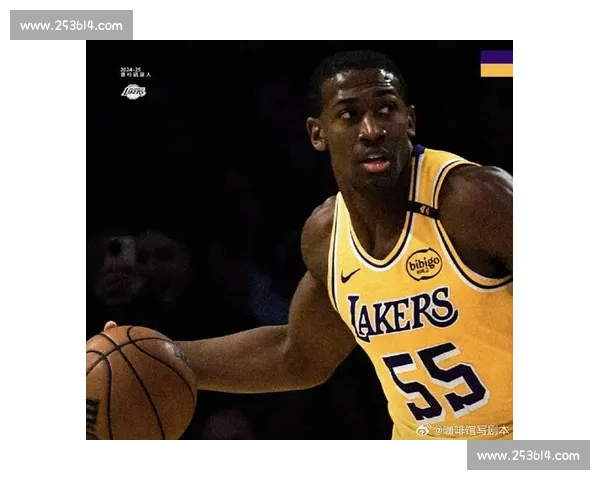Click the 2024-25 season label

pyautogui.click(x=131, y=69)
